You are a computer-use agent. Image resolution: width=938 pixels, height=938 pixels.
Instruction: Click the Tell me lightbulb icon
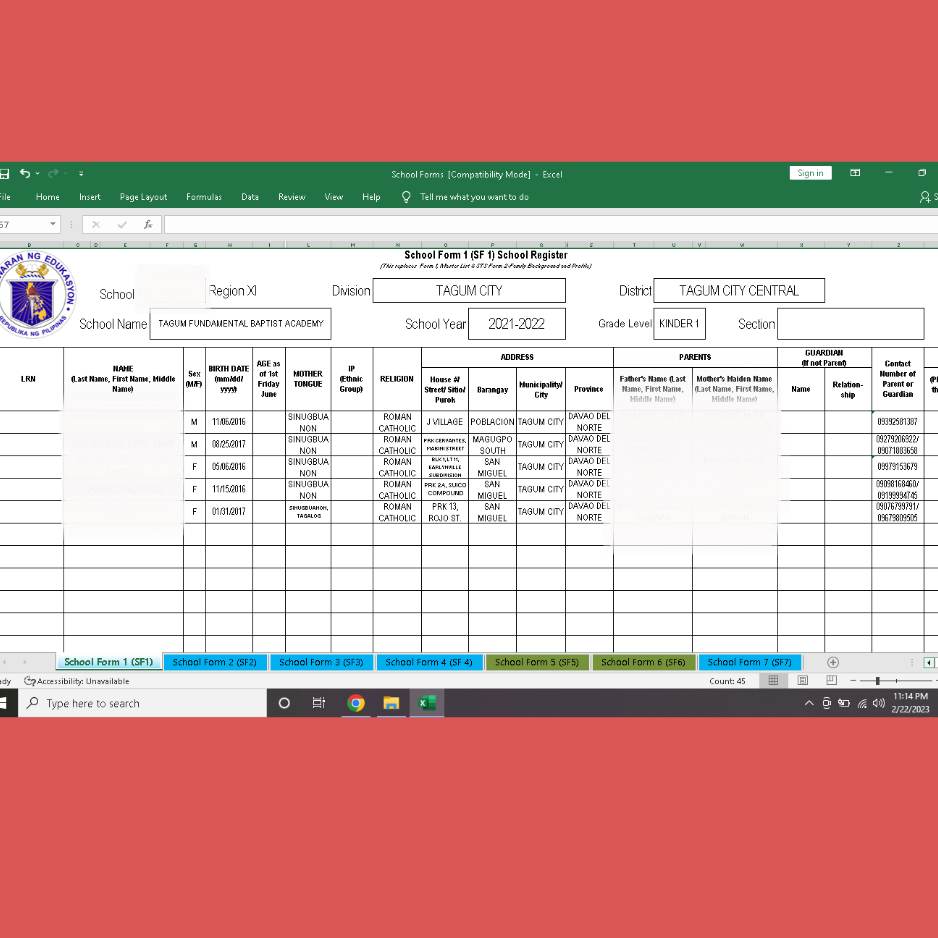tap(406, 196)
